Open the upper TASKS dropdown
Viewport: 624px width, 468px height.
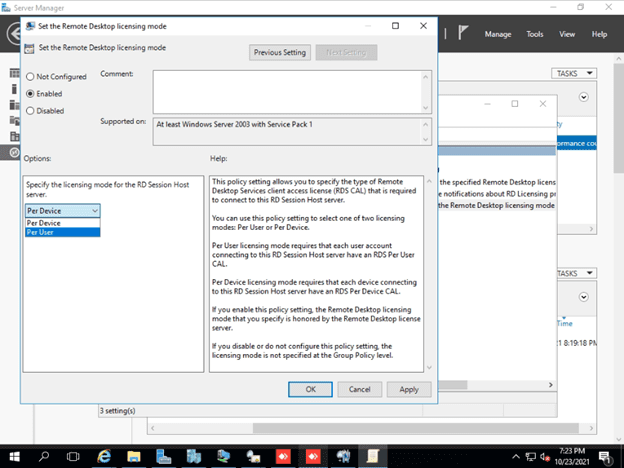[574, 74]
